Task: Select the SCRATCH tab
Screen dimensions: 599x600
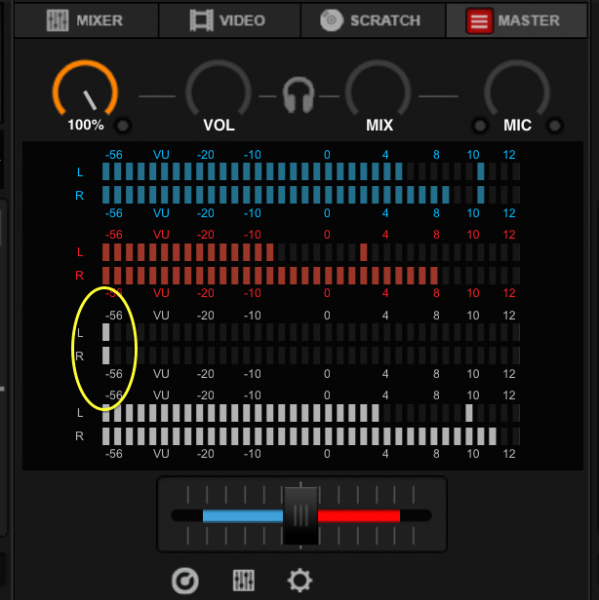Action: pos(373,21)
